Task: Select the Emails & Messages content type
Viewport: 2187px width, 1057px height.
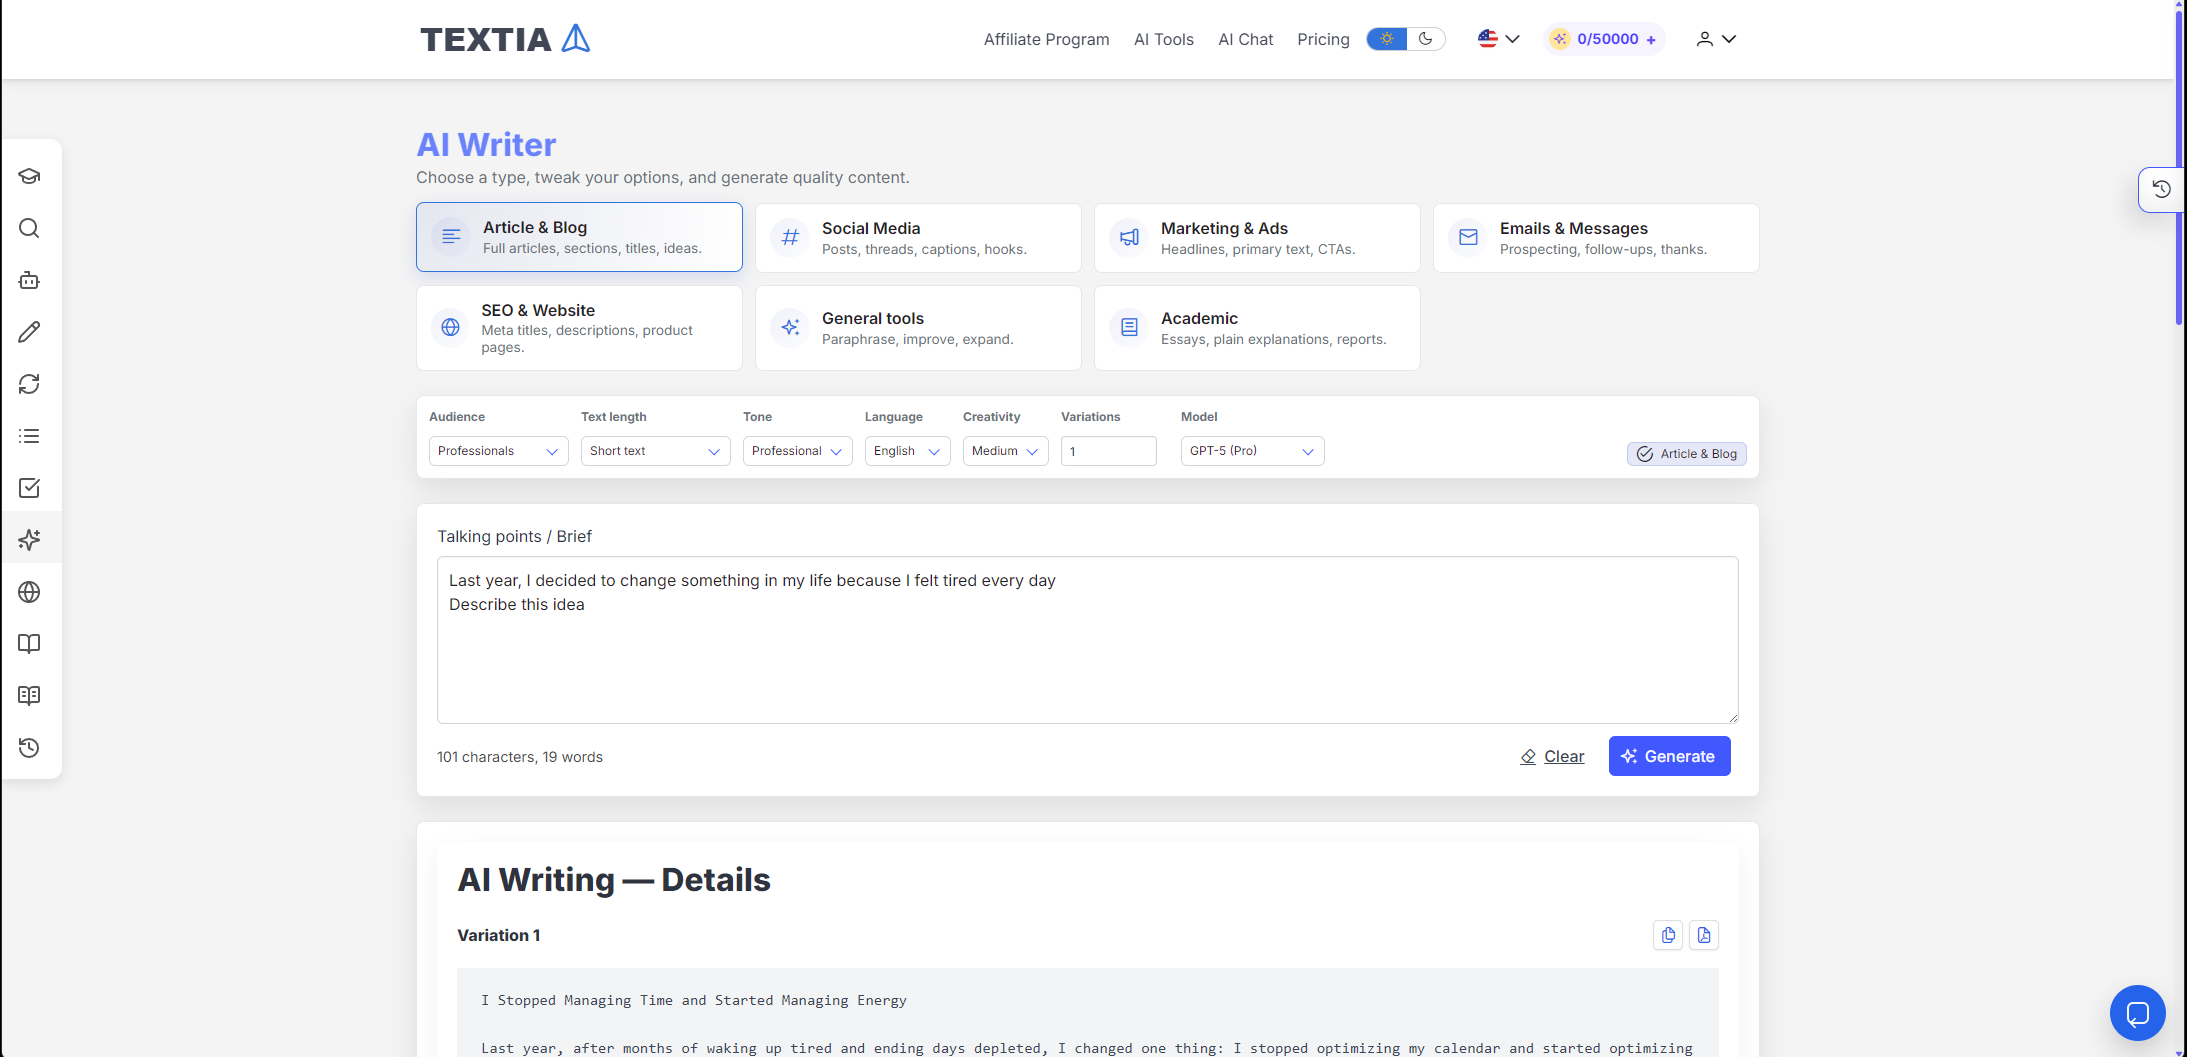Action: pos(1596,238)
